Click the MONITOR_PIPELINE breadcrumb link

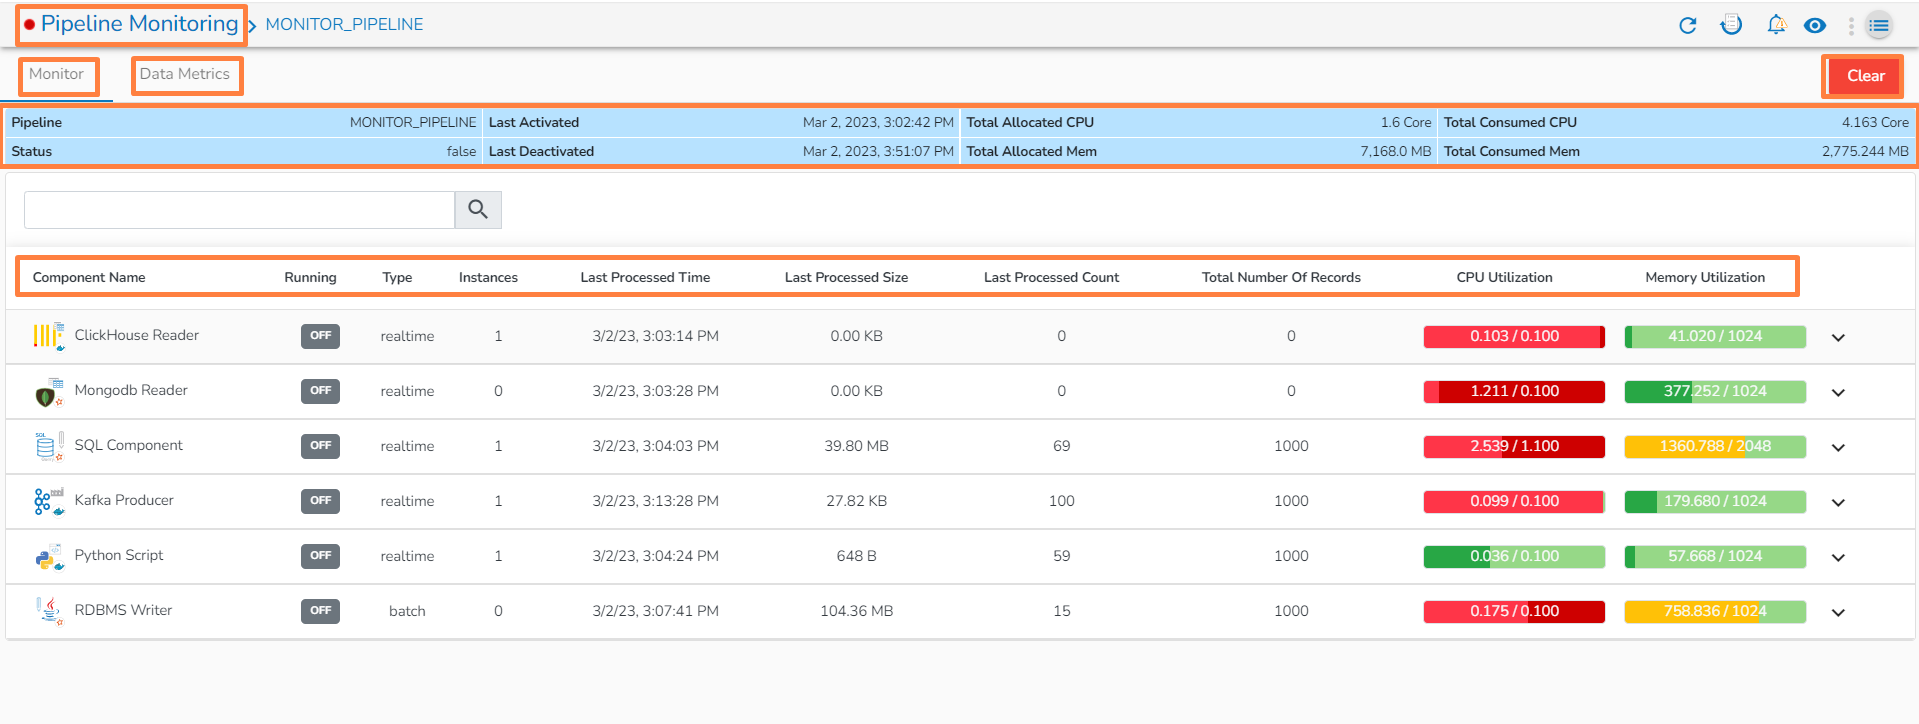[x=344, y=24]
